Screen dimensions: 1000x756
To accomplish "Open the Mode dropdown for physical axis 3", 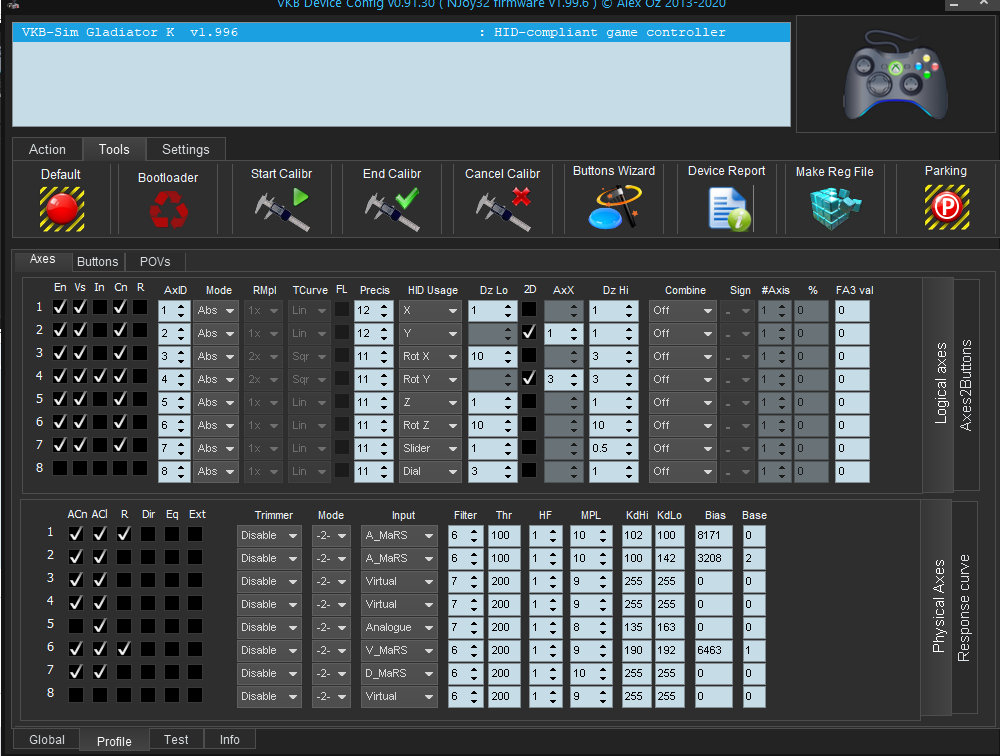I will tap(331, 582).
